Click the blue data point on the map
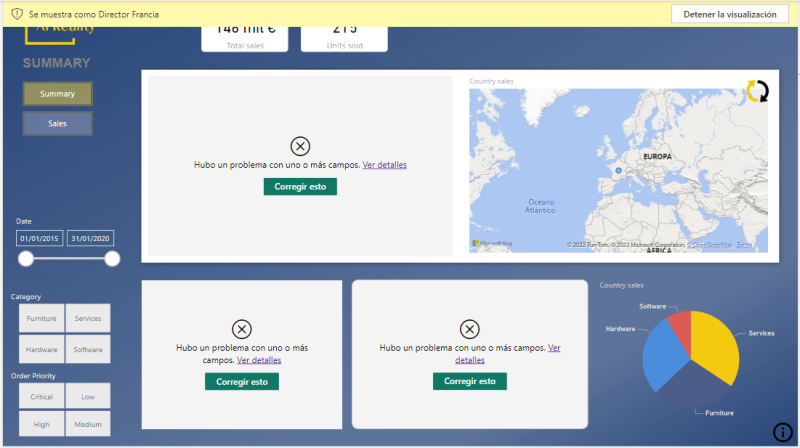The width and height of the screenshot is (800, 448). [x=618, y=171]
